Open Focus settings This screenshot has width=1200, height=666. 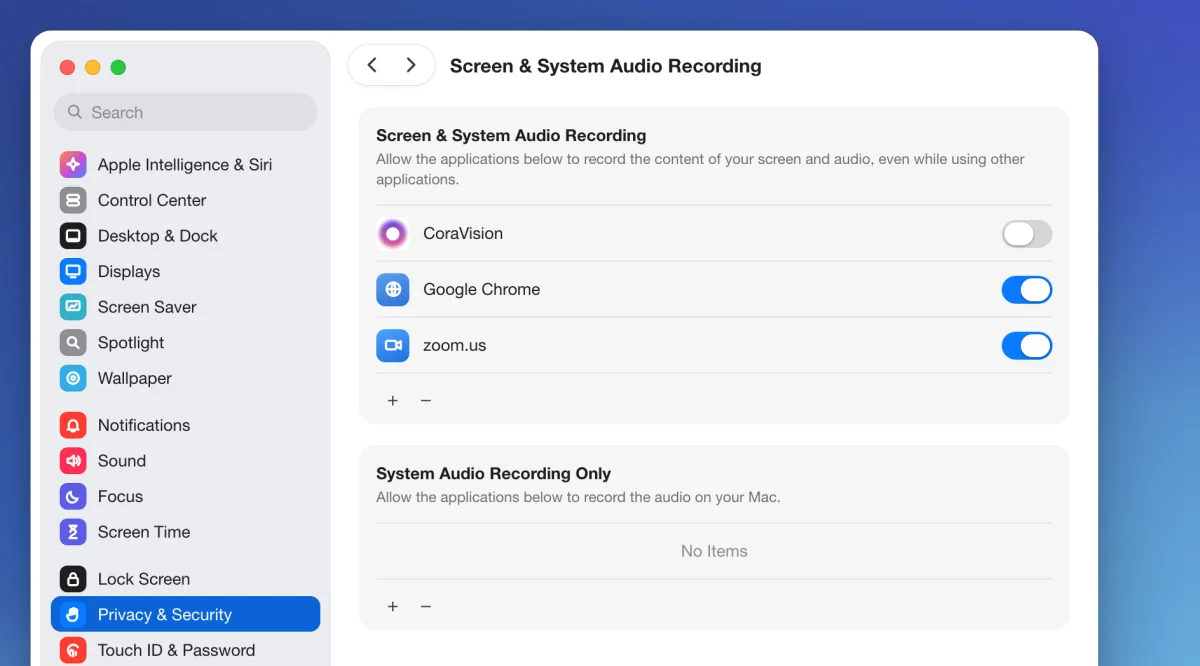[185, 496]
